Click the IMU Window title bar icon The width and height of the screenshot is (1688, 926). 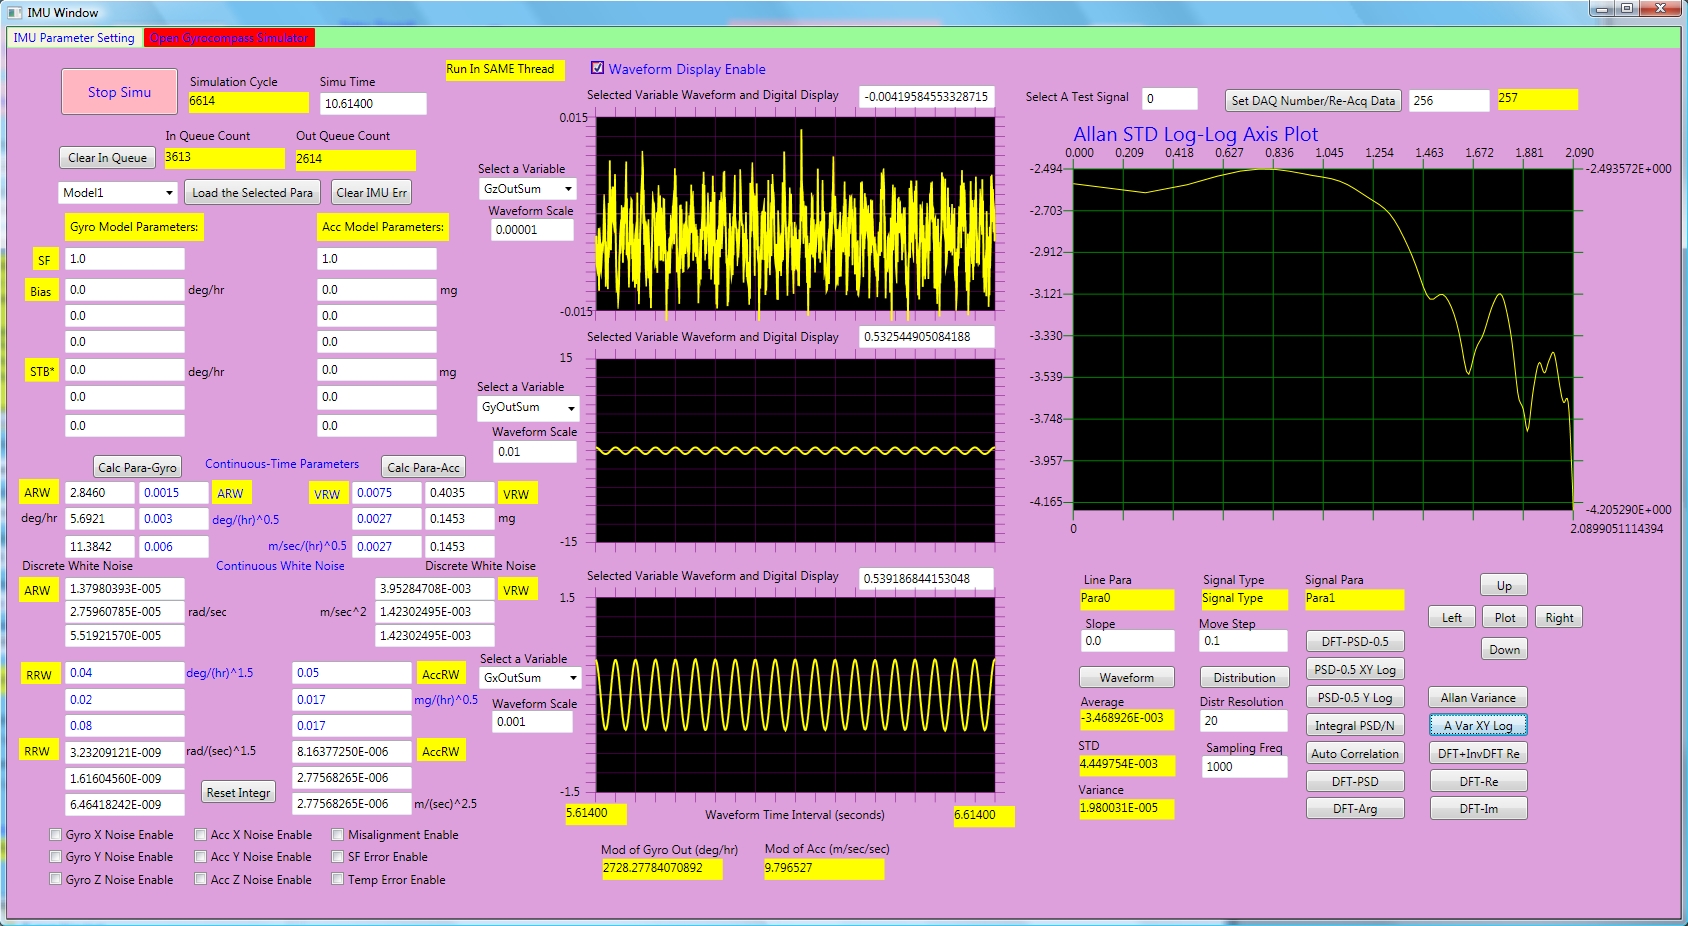pyautogui.click(x=14, y=13)
